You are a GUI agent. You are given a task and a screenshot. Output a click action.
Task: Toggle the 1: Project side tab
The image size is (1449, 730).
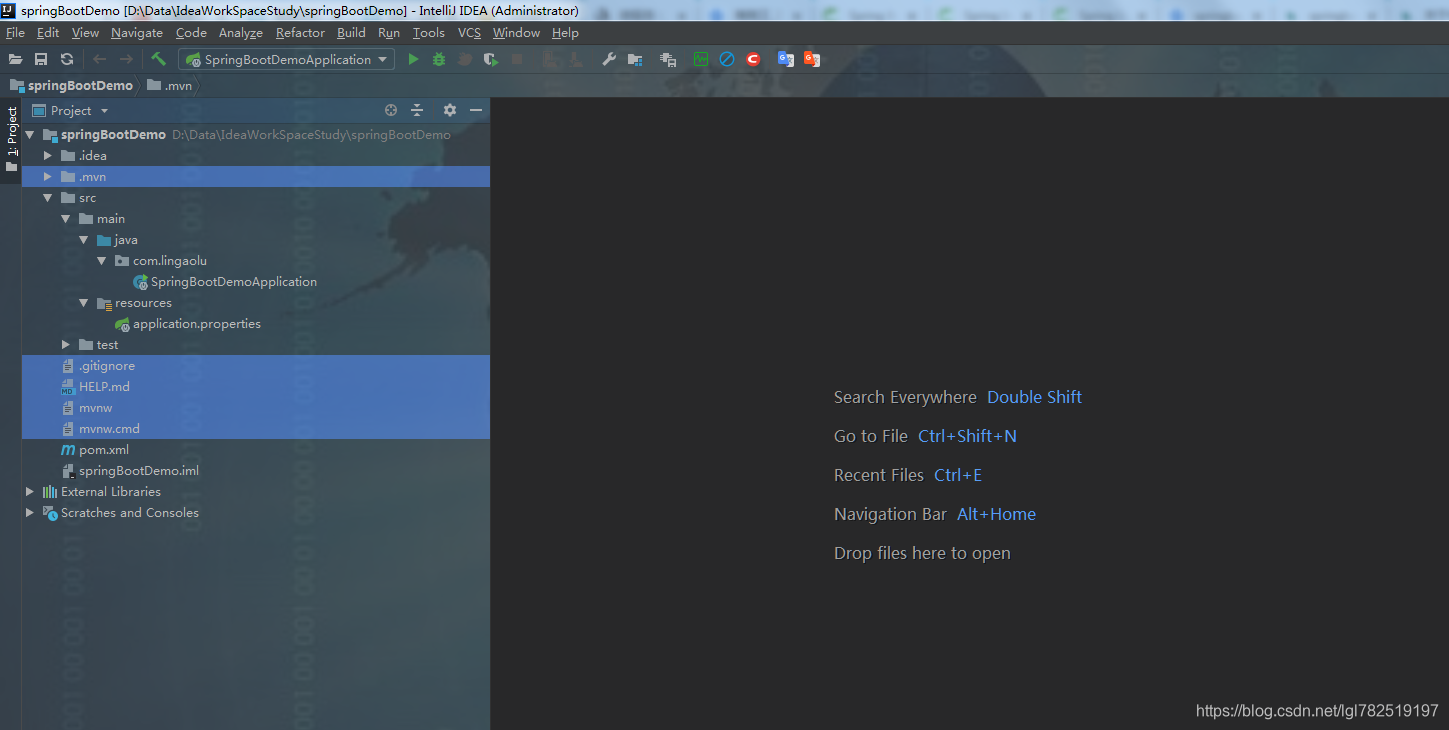click(x=11, y=140)
